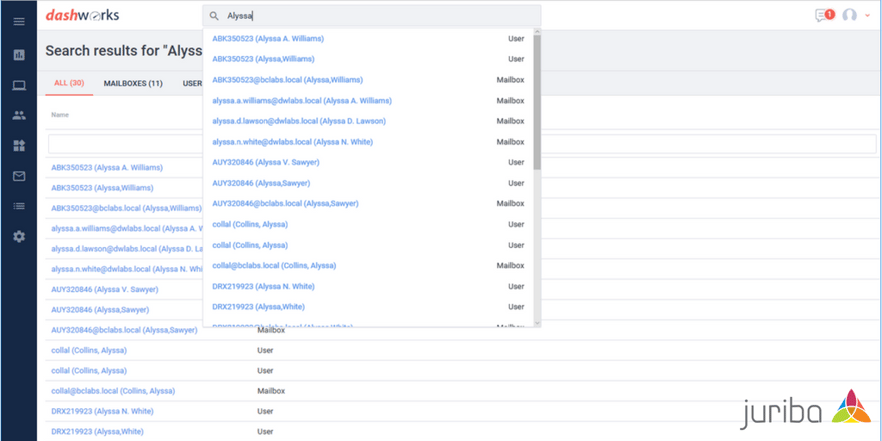Click the Name column header
This screenshot has height=441, width=882.
[x=60, y=115]
